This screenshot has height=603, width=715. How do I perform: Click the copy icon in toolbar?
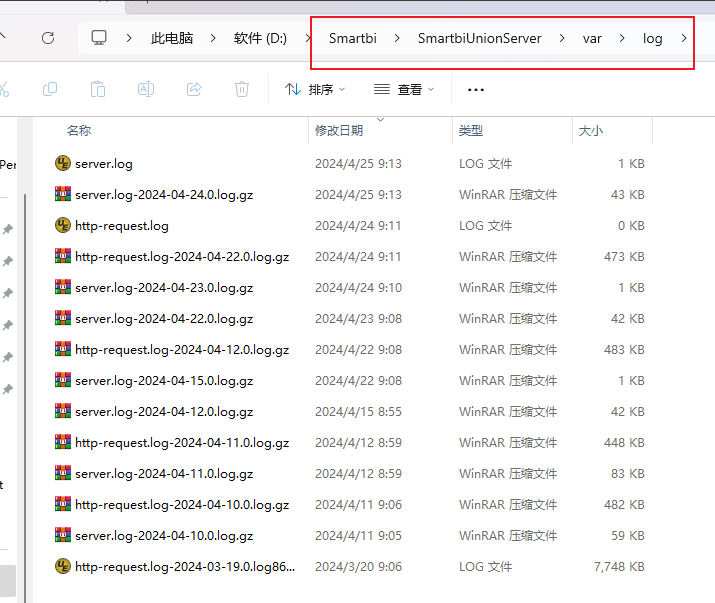pos(50,89)
